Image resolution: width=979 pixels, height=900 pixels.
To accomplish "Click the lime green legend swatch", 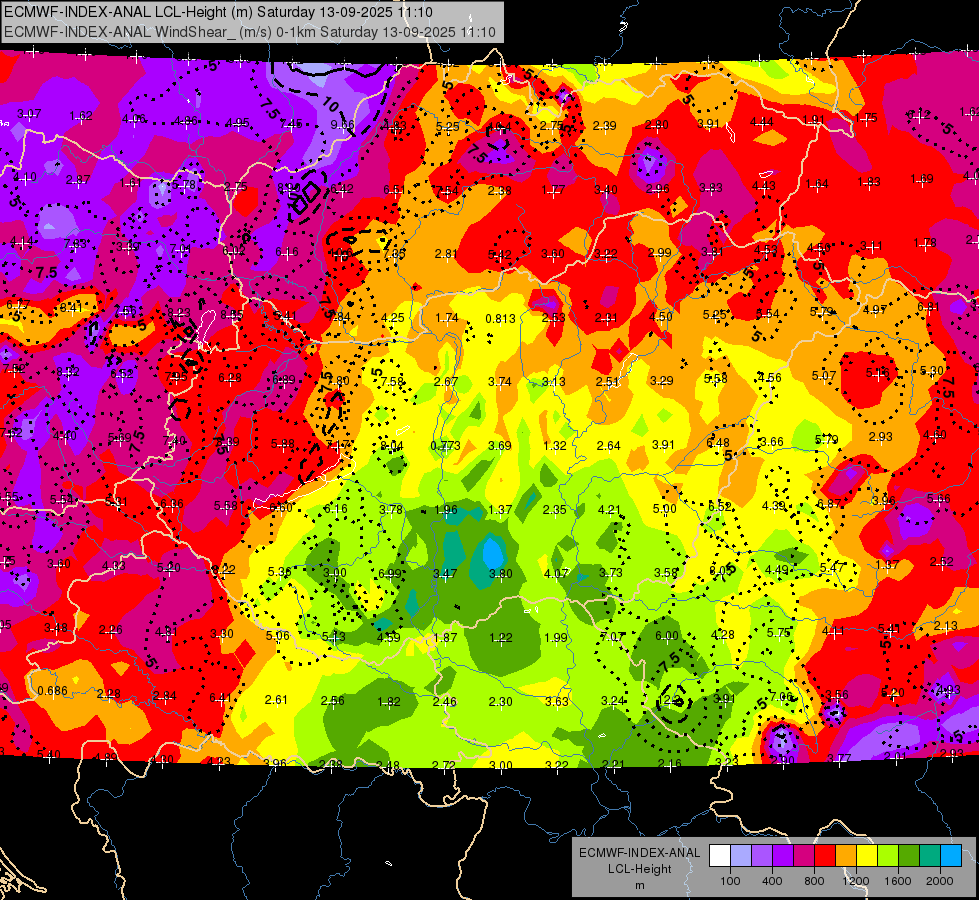I will (x=888, y=855).
